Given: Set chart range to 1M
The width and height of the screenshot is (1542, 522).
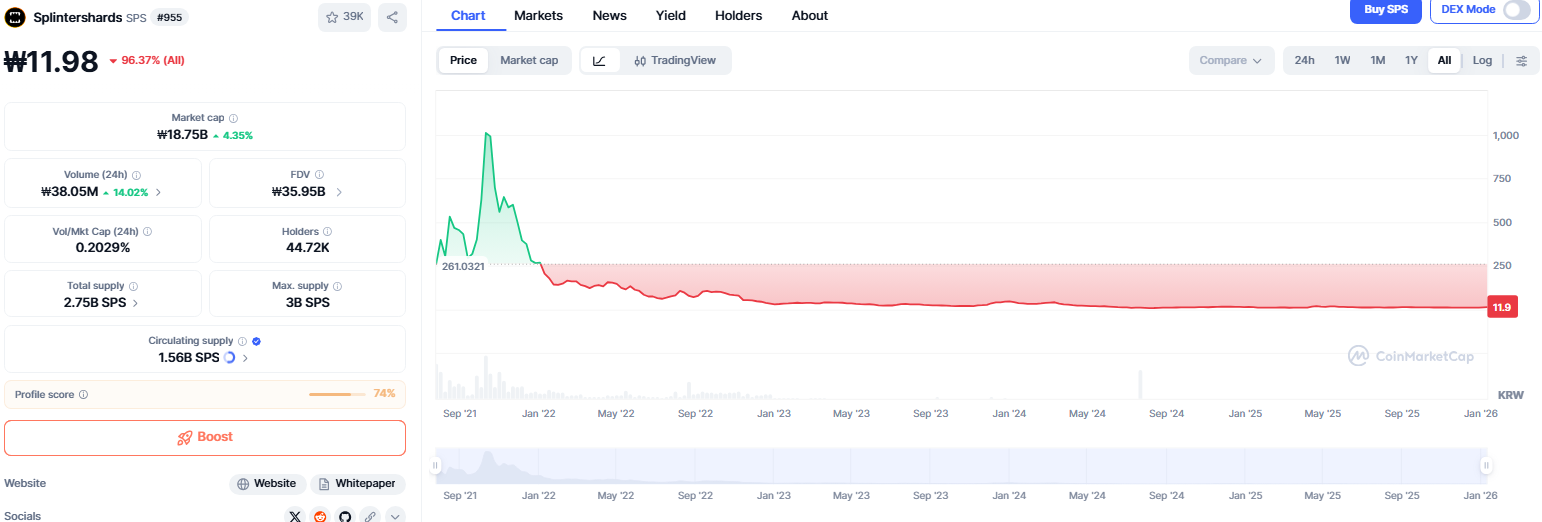Looking at the screenshot, I should coord(1377,60).
